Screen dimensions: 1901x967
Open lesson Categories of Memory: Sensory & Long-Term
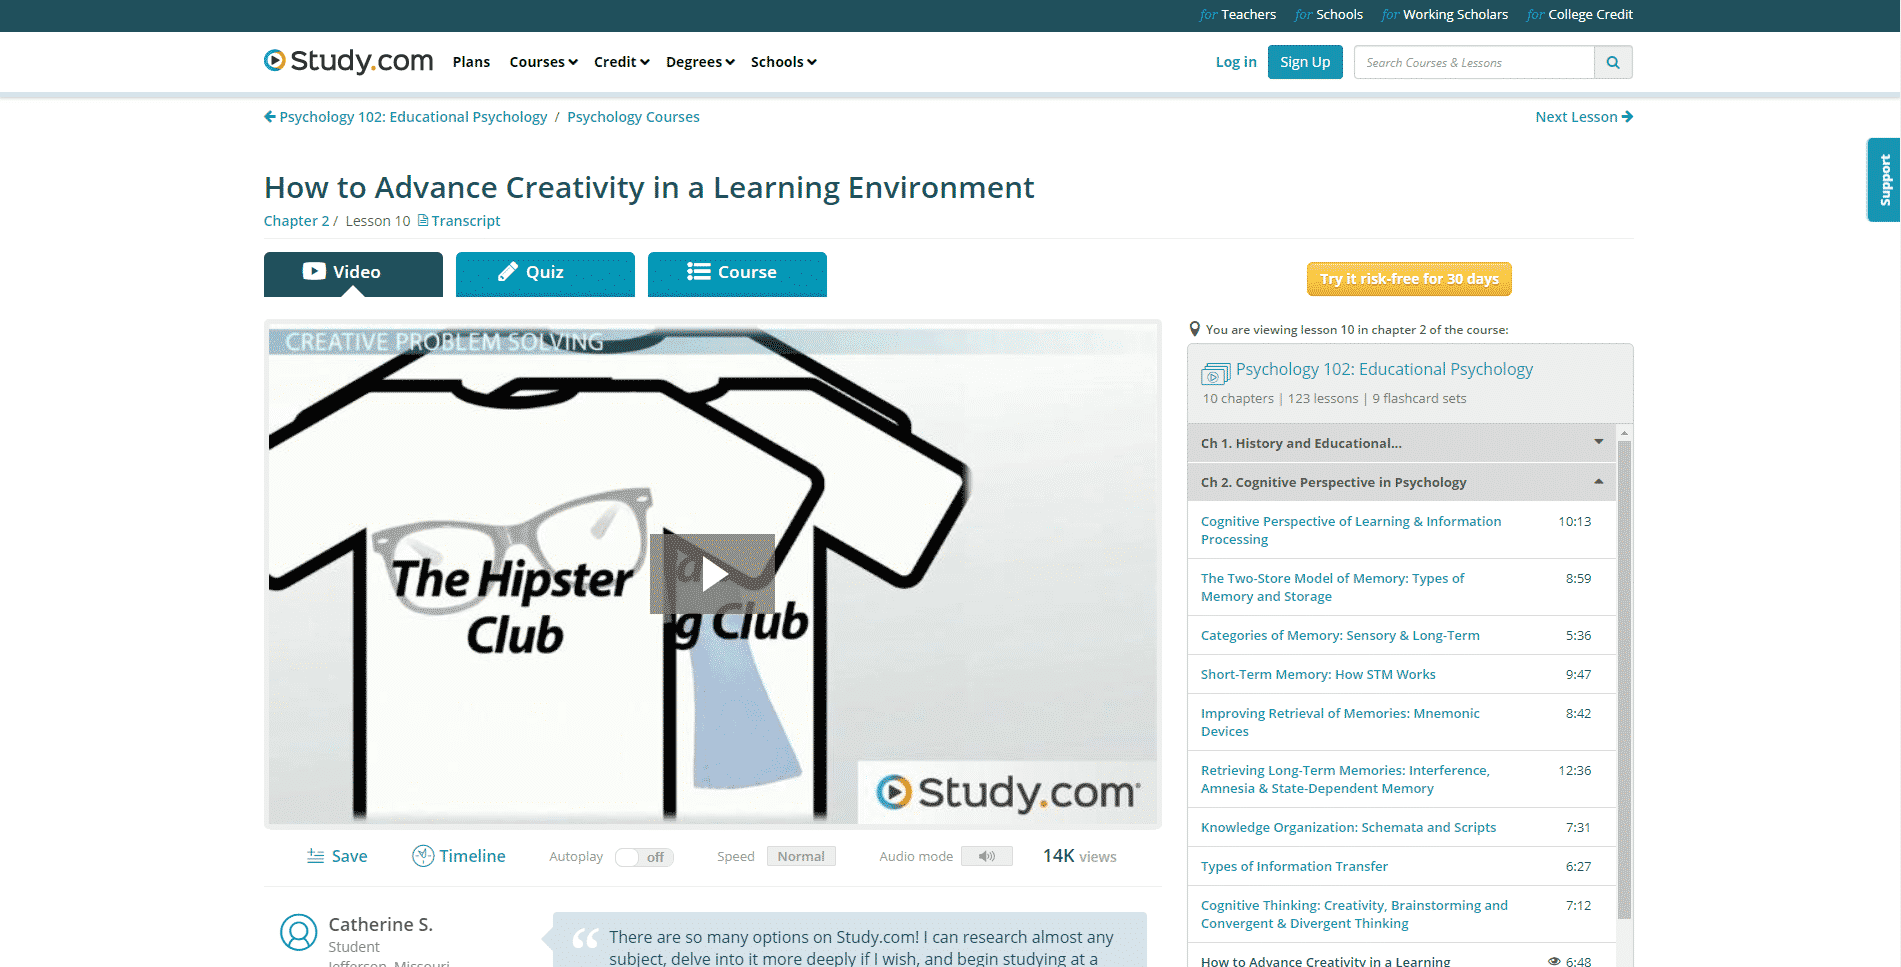tap(1340, 635)
